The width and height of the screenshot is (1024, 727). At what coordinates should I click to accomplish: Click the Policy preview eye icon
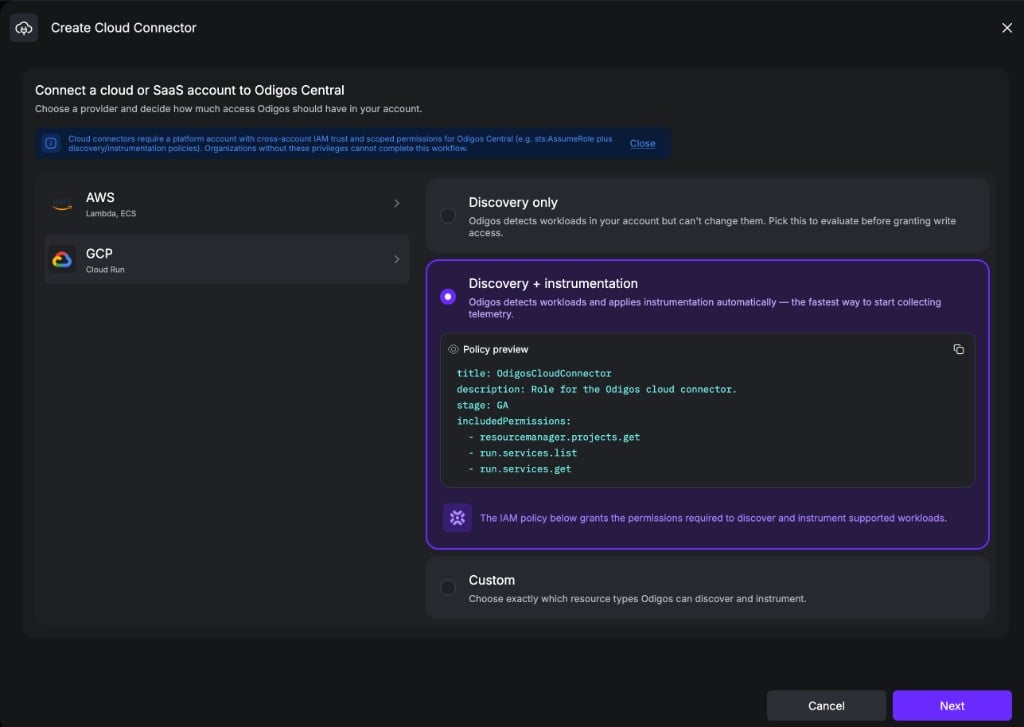(x=453, y=349)
